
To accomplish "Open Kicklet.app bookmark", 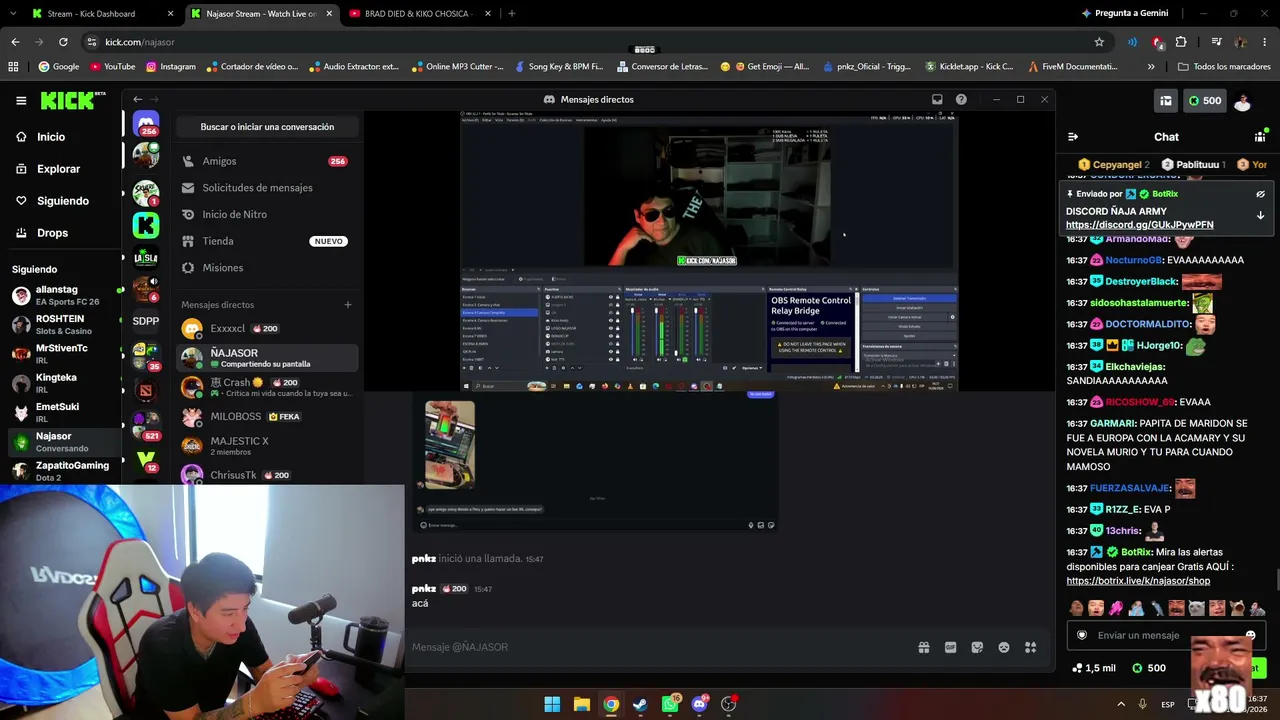I will 968,67.
